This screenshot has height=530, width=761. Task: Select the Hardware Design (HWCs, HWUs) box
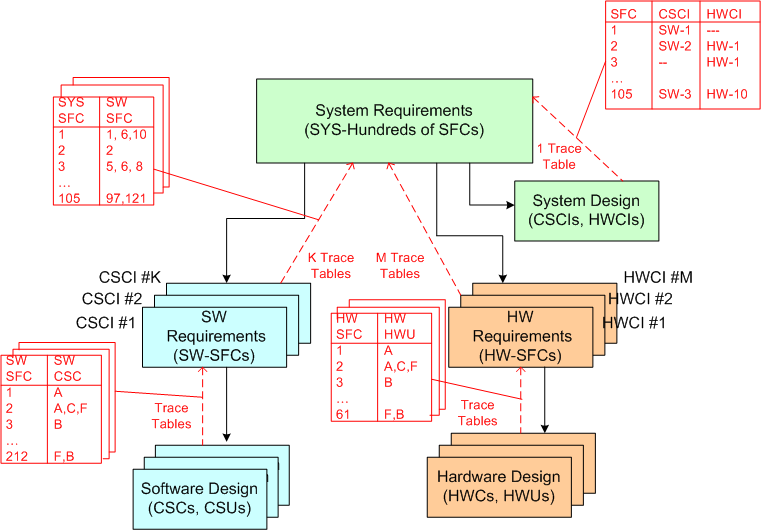pos(496,485)
